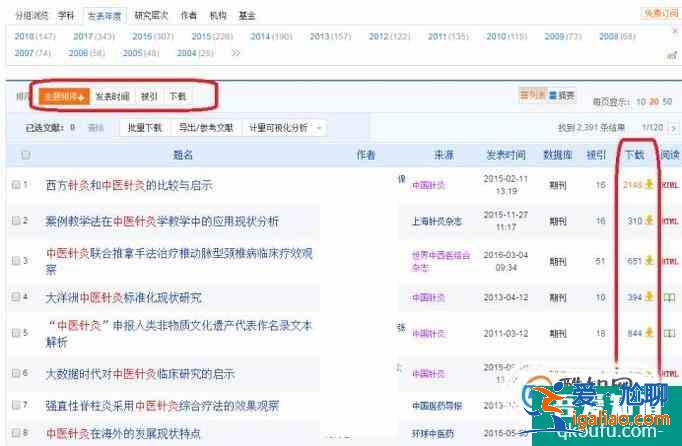
Task: Check the box for result 8
Action: pos(16,433)
